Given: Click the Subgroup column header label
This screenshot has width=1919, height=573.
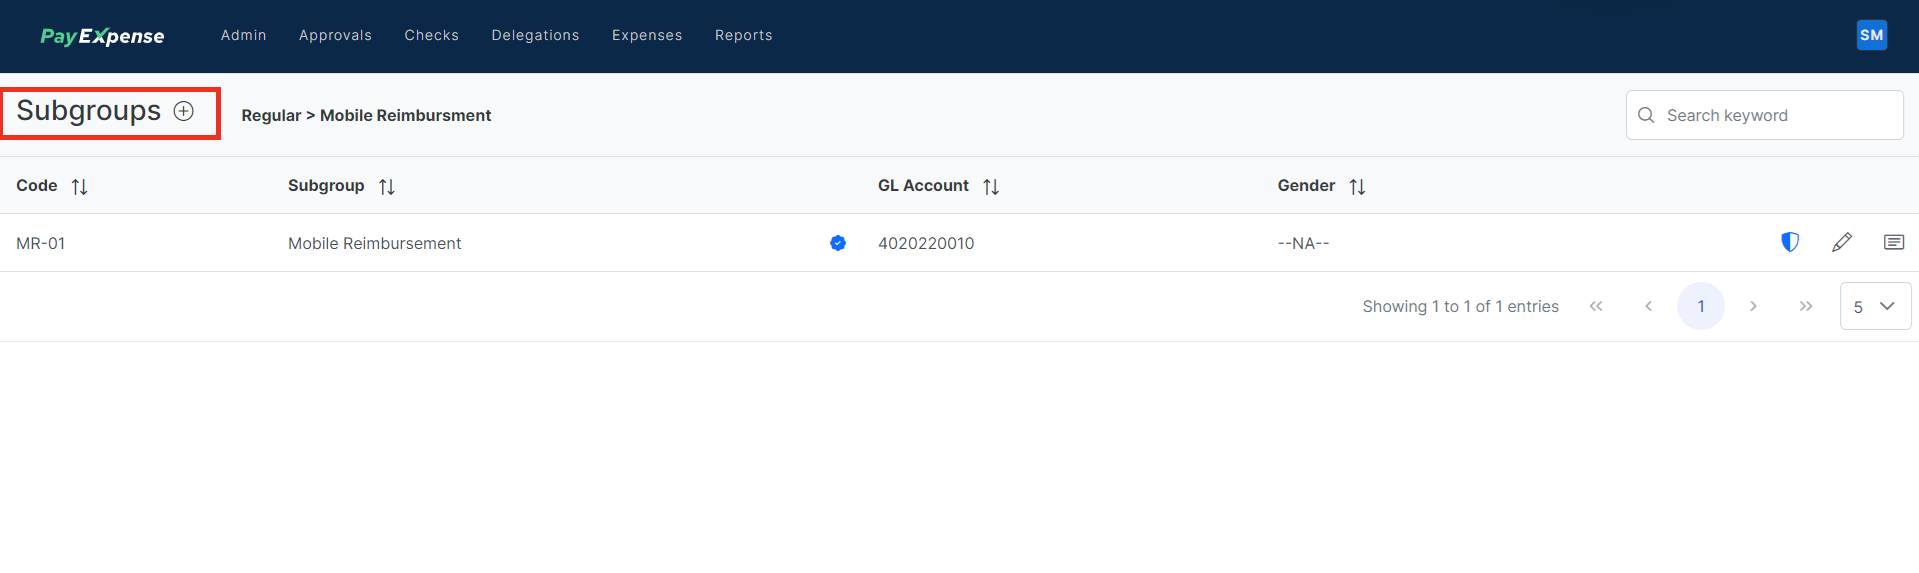Looking at the screenshot, I should click(x=326, y=186).
